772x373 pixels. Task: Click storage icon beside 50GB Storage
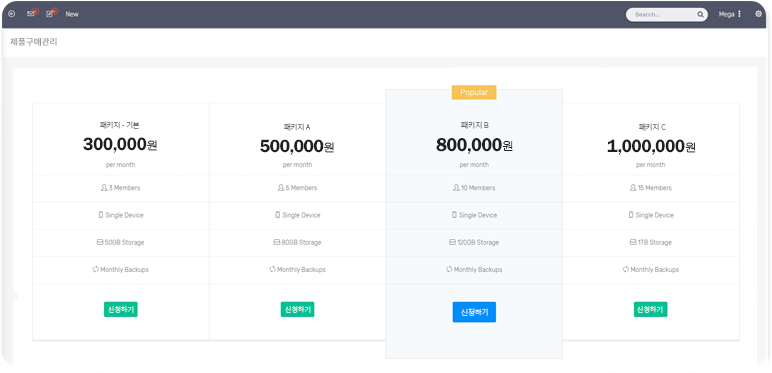click(100, 243)
